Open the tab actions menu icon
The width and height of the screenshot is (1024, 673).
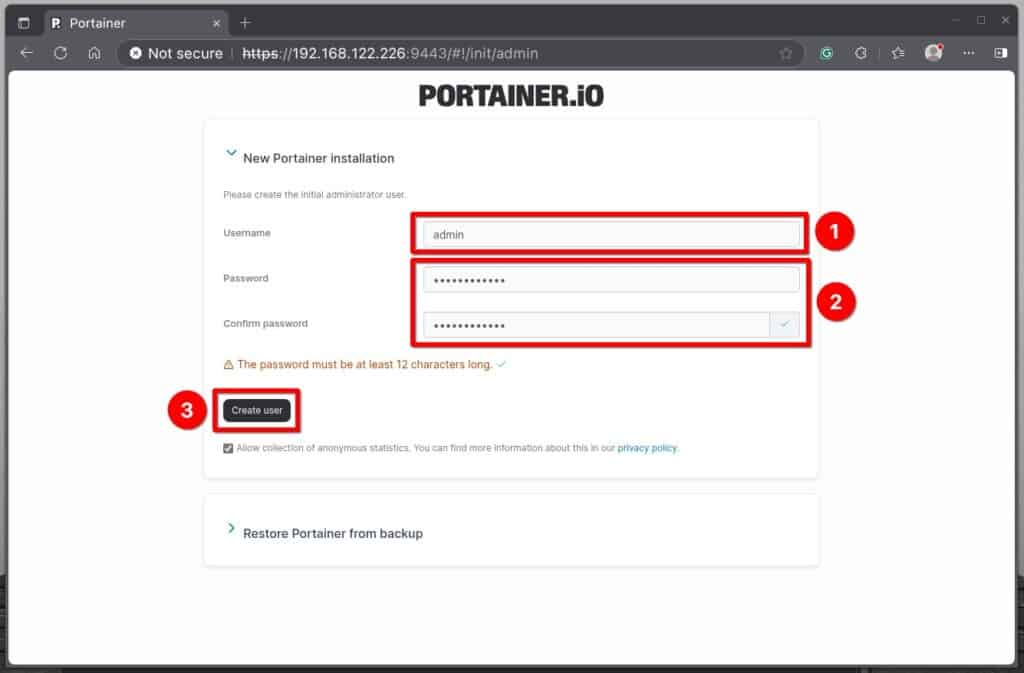(x=24, y=23)
